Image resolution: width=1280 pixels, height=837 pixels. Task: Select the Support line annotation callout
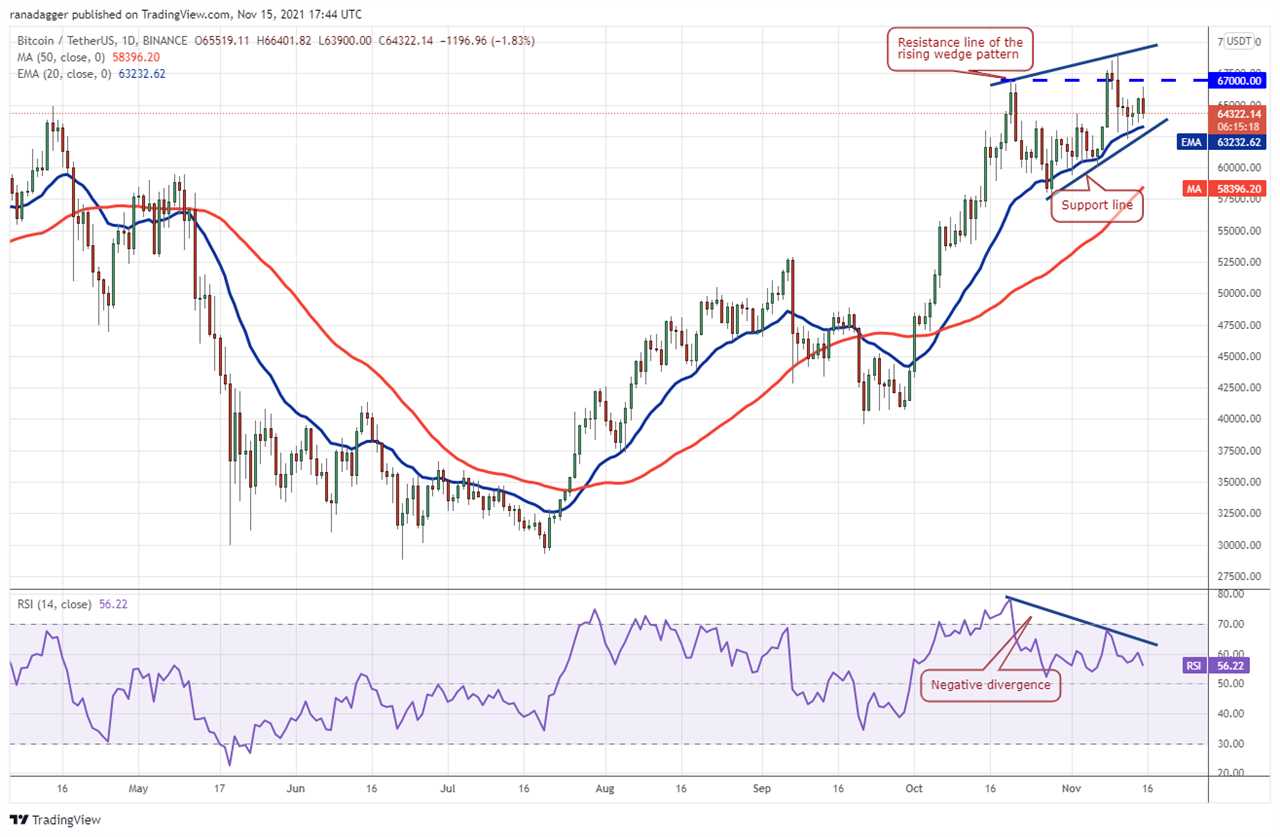1097,204
